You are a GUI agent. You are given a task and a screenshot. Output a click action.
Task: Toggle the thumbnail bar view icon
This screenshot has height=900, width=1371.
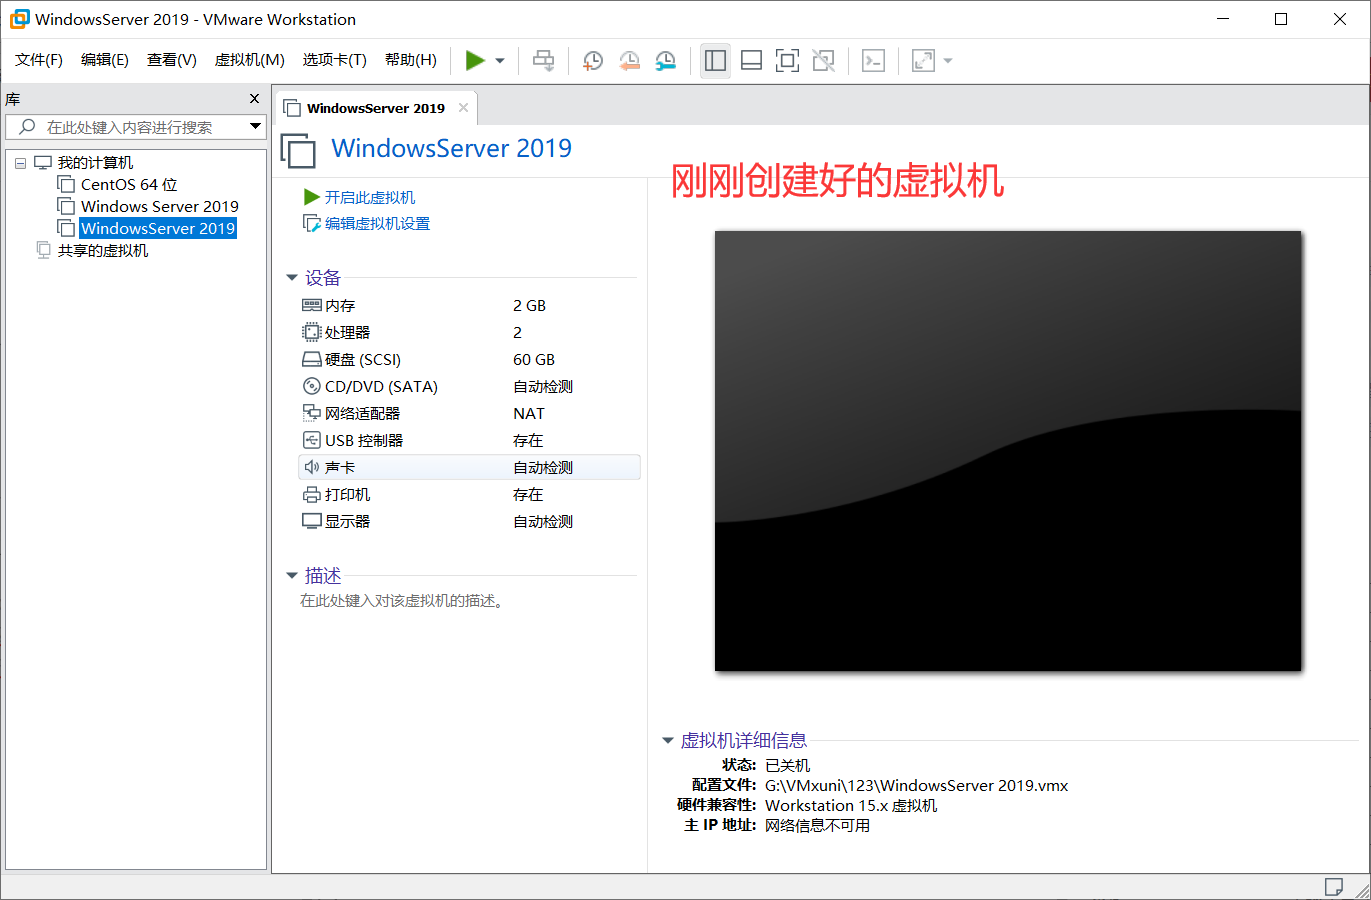(751, 61)
